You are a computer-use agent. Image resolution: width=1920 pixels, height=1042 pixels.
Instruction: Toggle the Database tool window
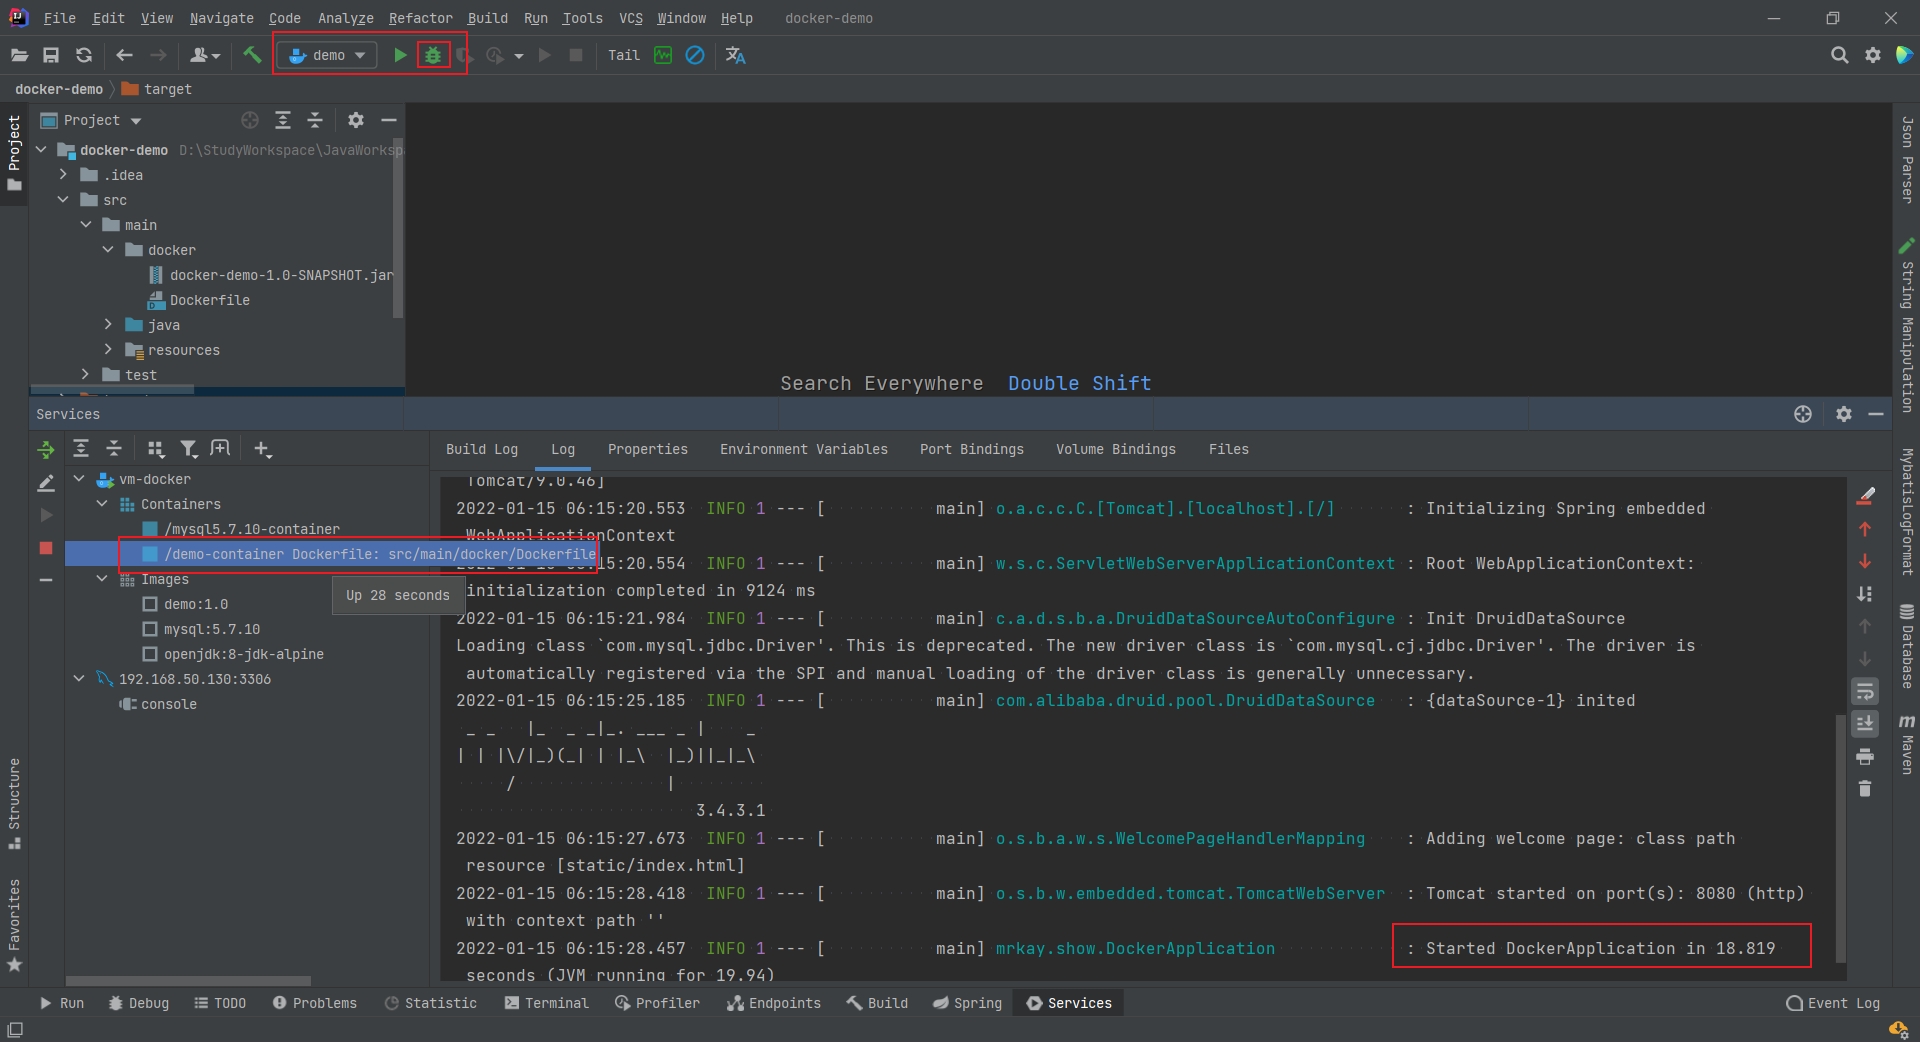[x=1907, y=647]
